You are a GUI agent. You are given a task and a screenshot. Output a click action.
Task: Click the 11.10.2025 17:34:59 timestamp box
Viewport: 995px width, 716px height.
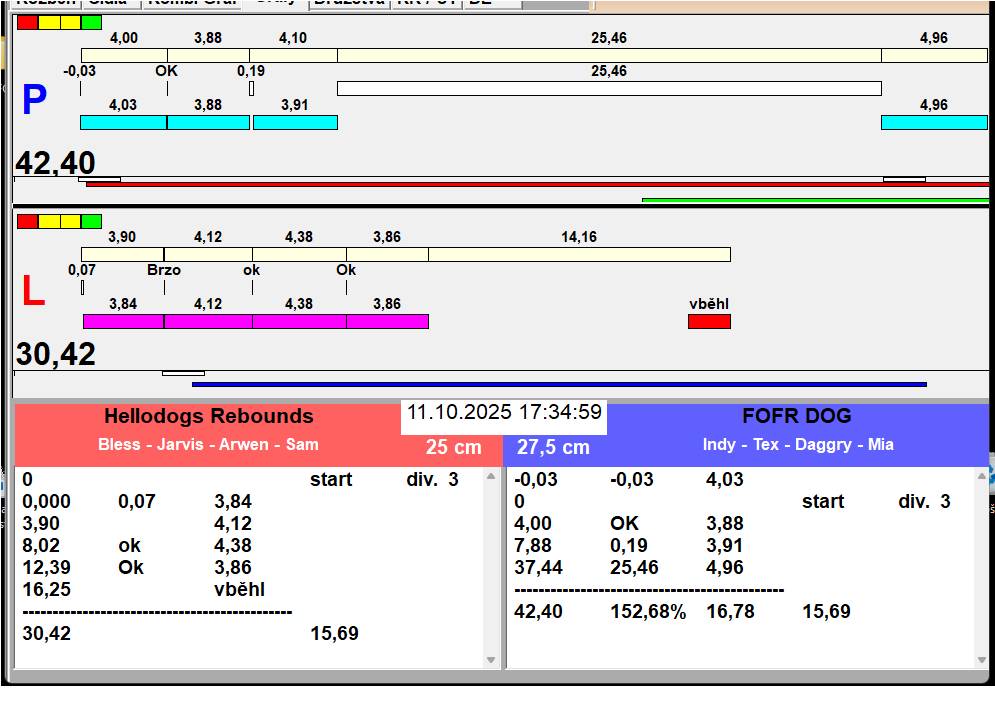[504, 412]
